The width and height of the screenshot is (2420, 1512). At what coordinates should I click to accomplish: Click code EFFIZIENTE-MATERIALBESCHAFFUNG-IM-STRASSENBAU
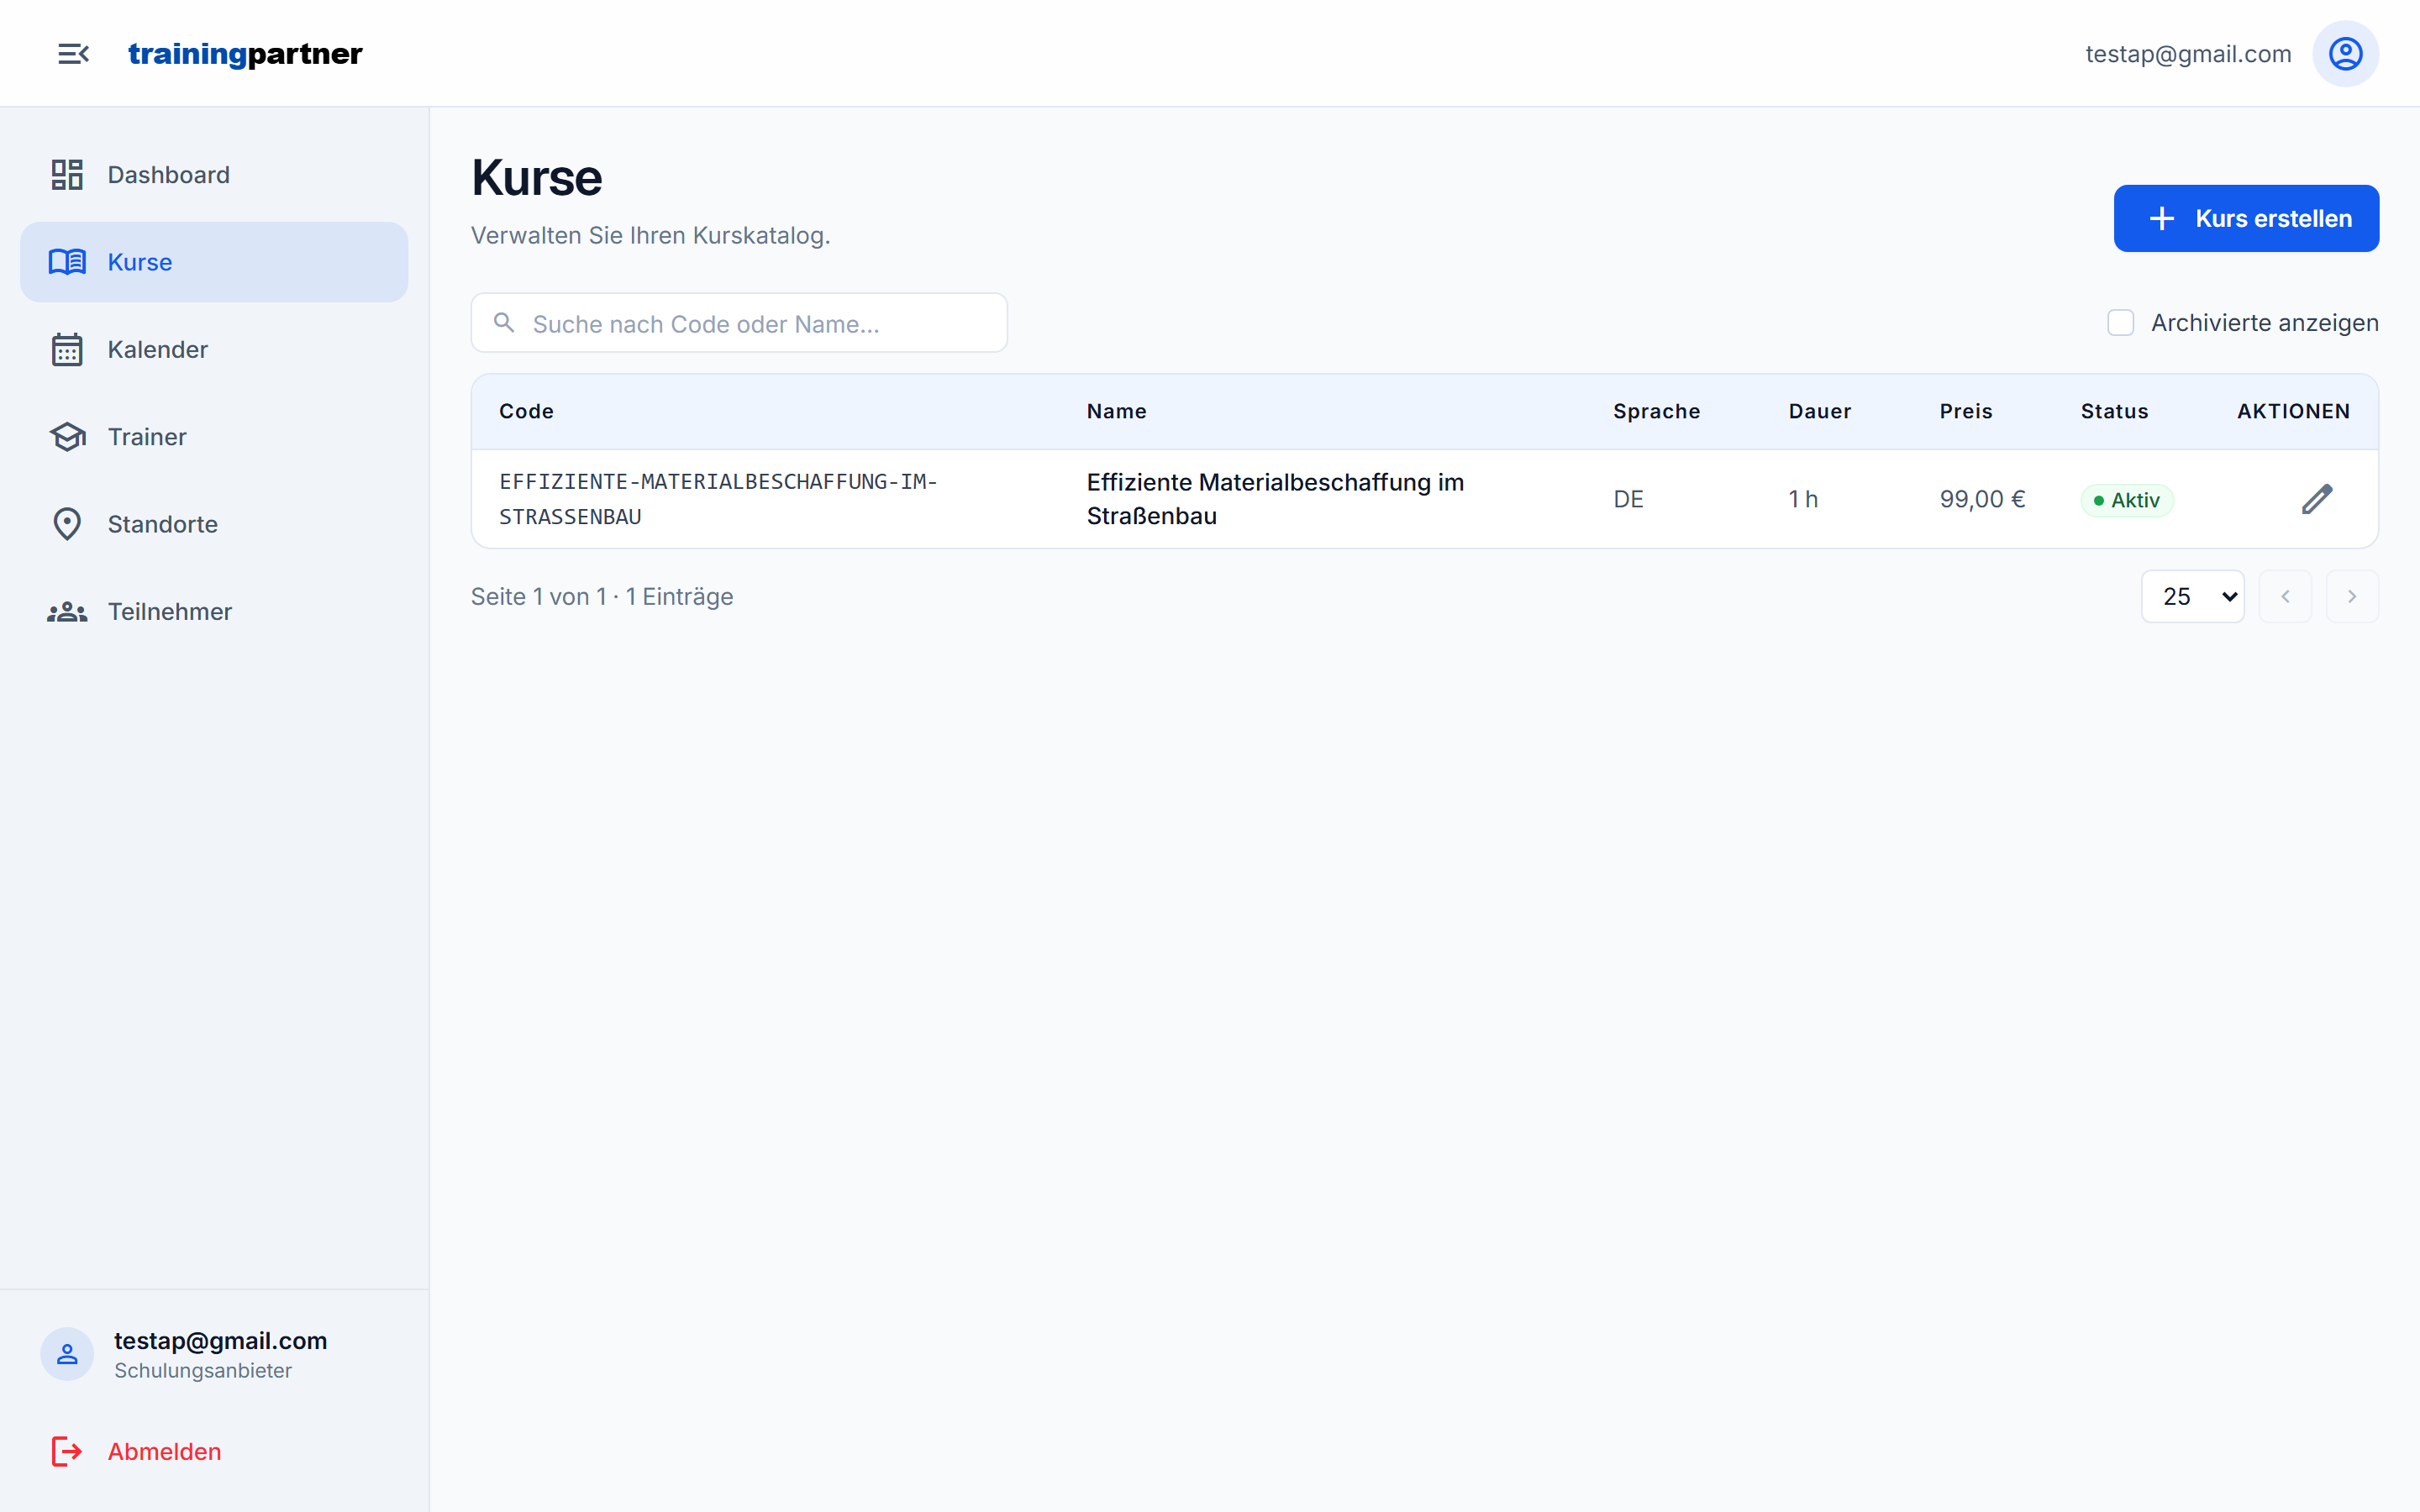click(x=718, y=499)
